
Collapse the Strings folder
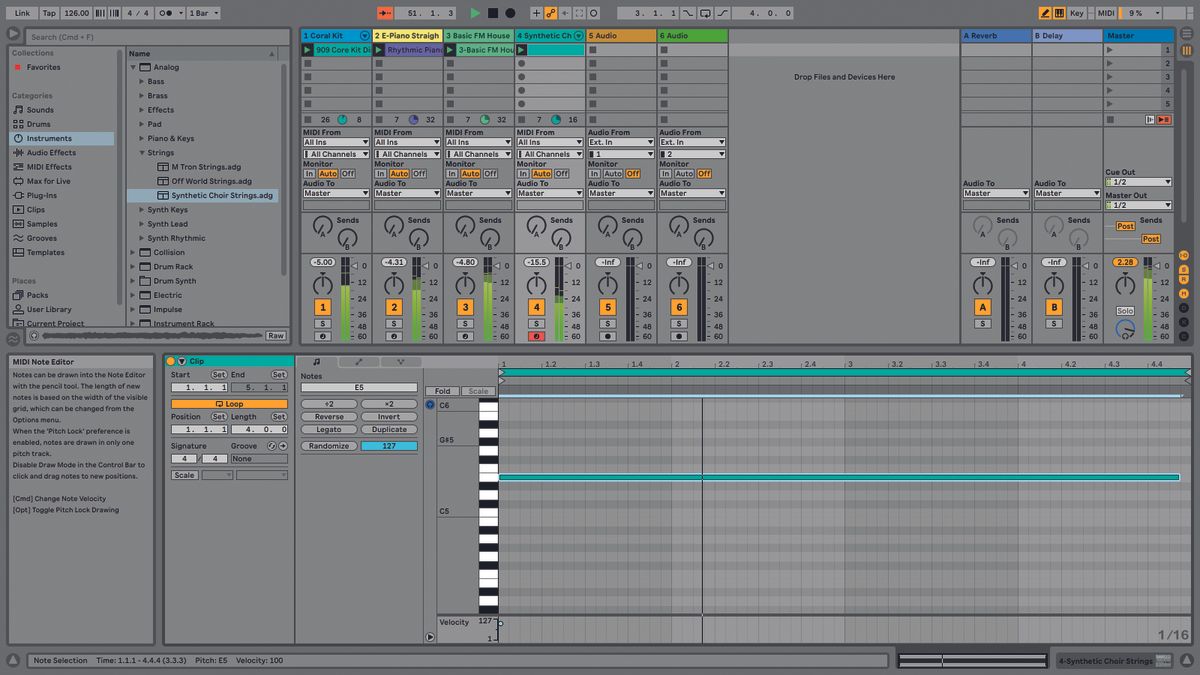coord(141,153)
